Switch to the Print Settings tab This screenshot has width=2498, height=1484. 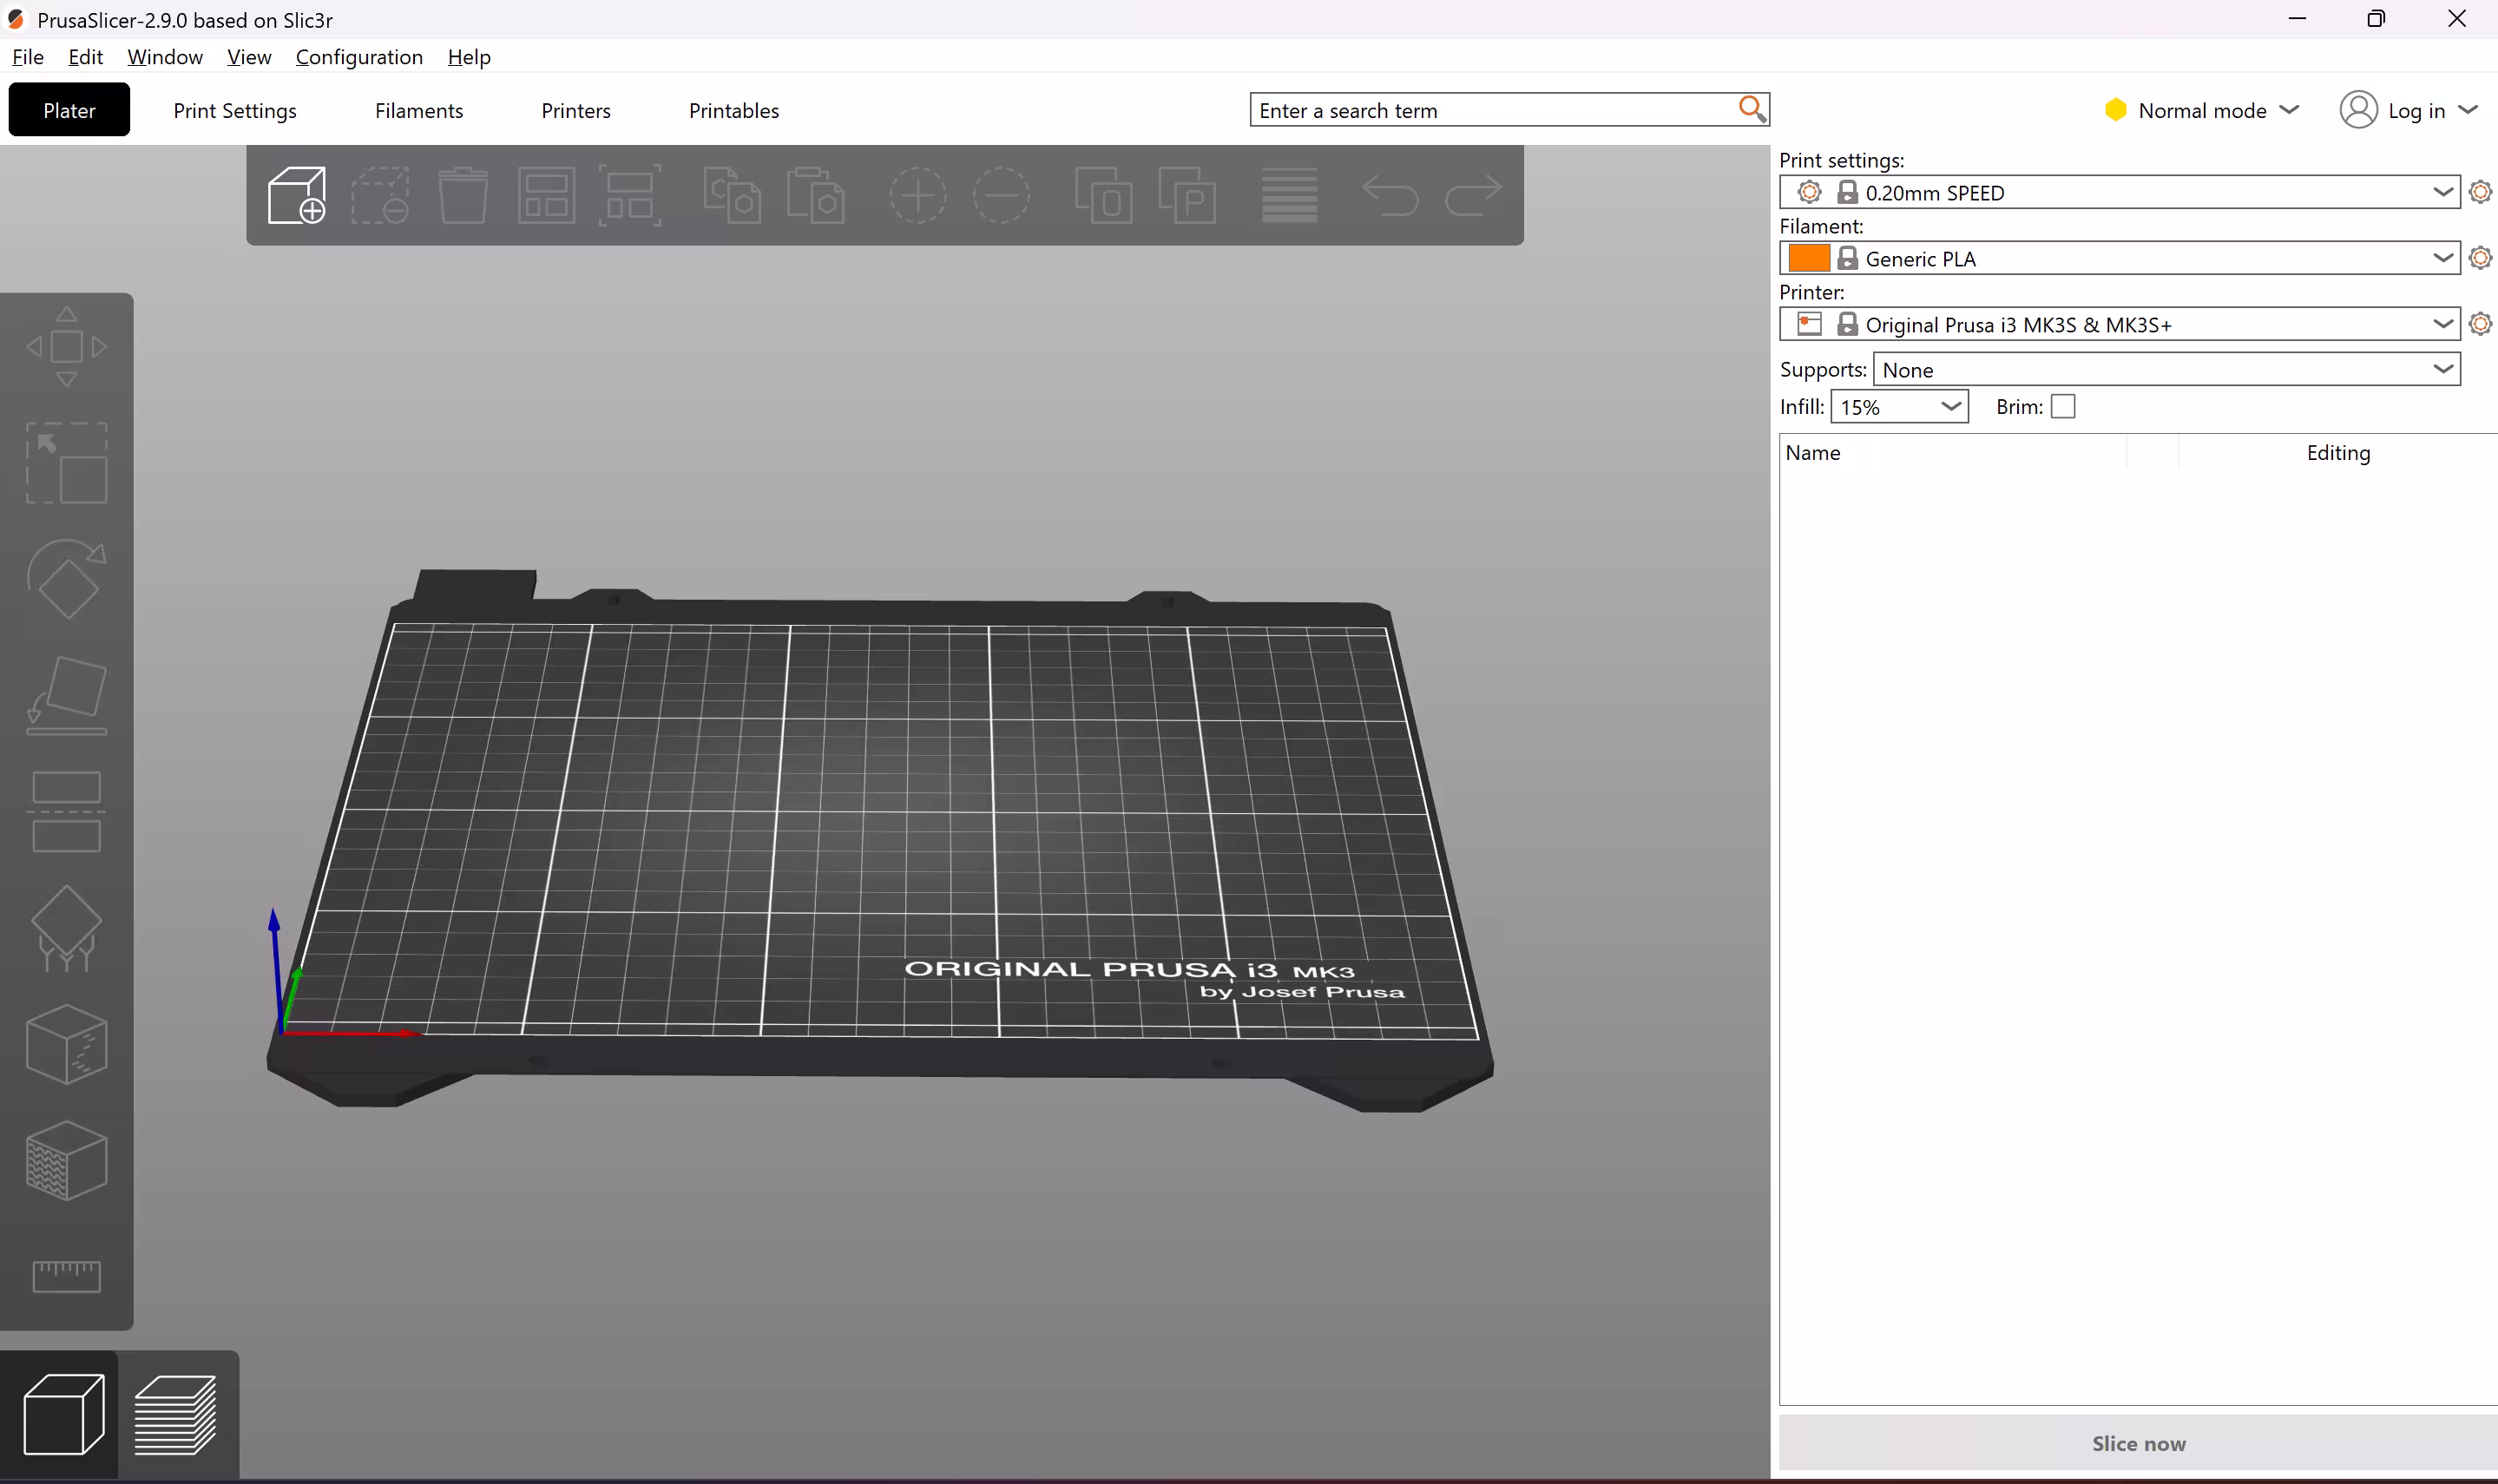(235, 110)
